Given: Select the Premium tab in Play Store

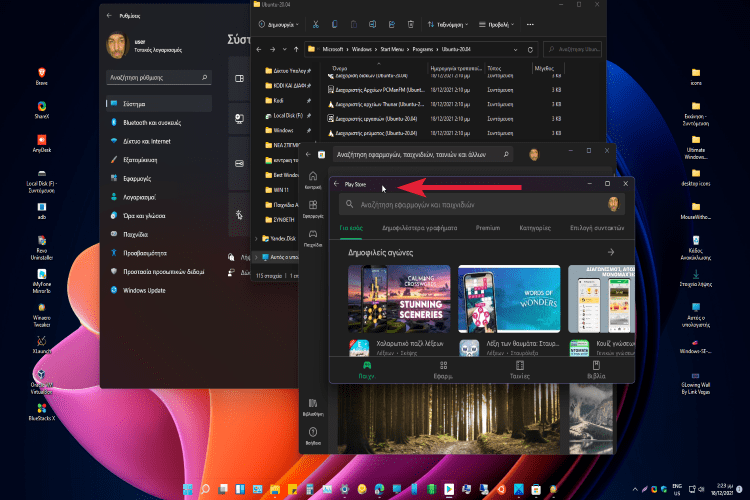Looking at the screenshot, I should [488, 228].
